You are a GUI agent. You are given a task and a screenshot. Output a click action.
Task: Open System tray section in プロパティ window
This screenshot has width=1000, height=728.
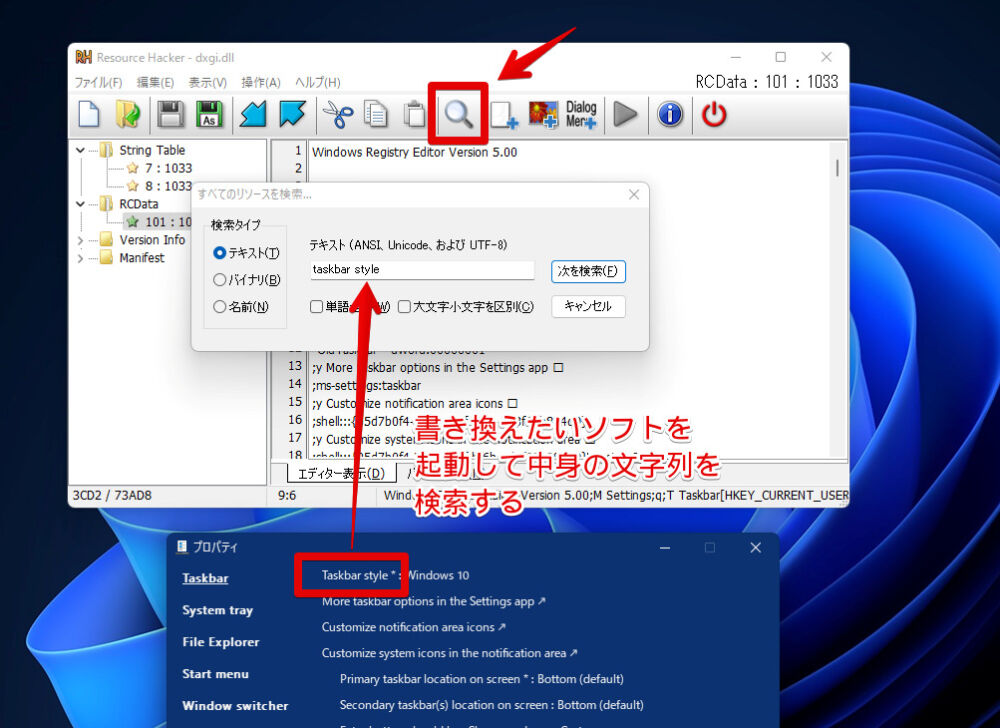tap(217, 610)
